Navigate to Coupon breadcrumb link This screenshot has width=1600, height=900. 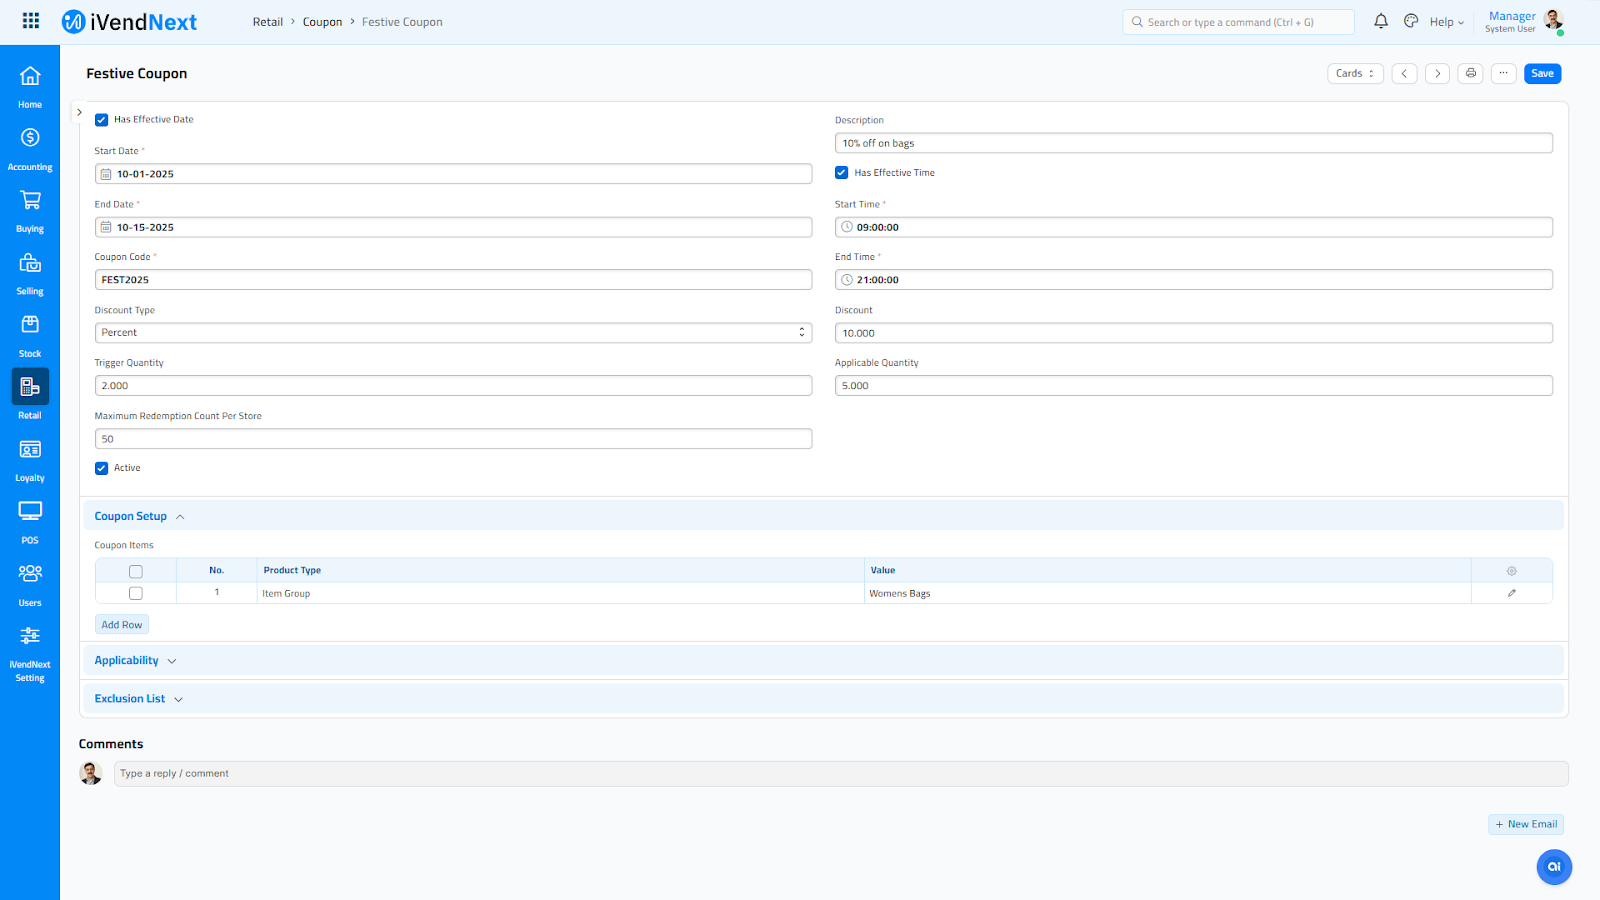coord(322,22)
